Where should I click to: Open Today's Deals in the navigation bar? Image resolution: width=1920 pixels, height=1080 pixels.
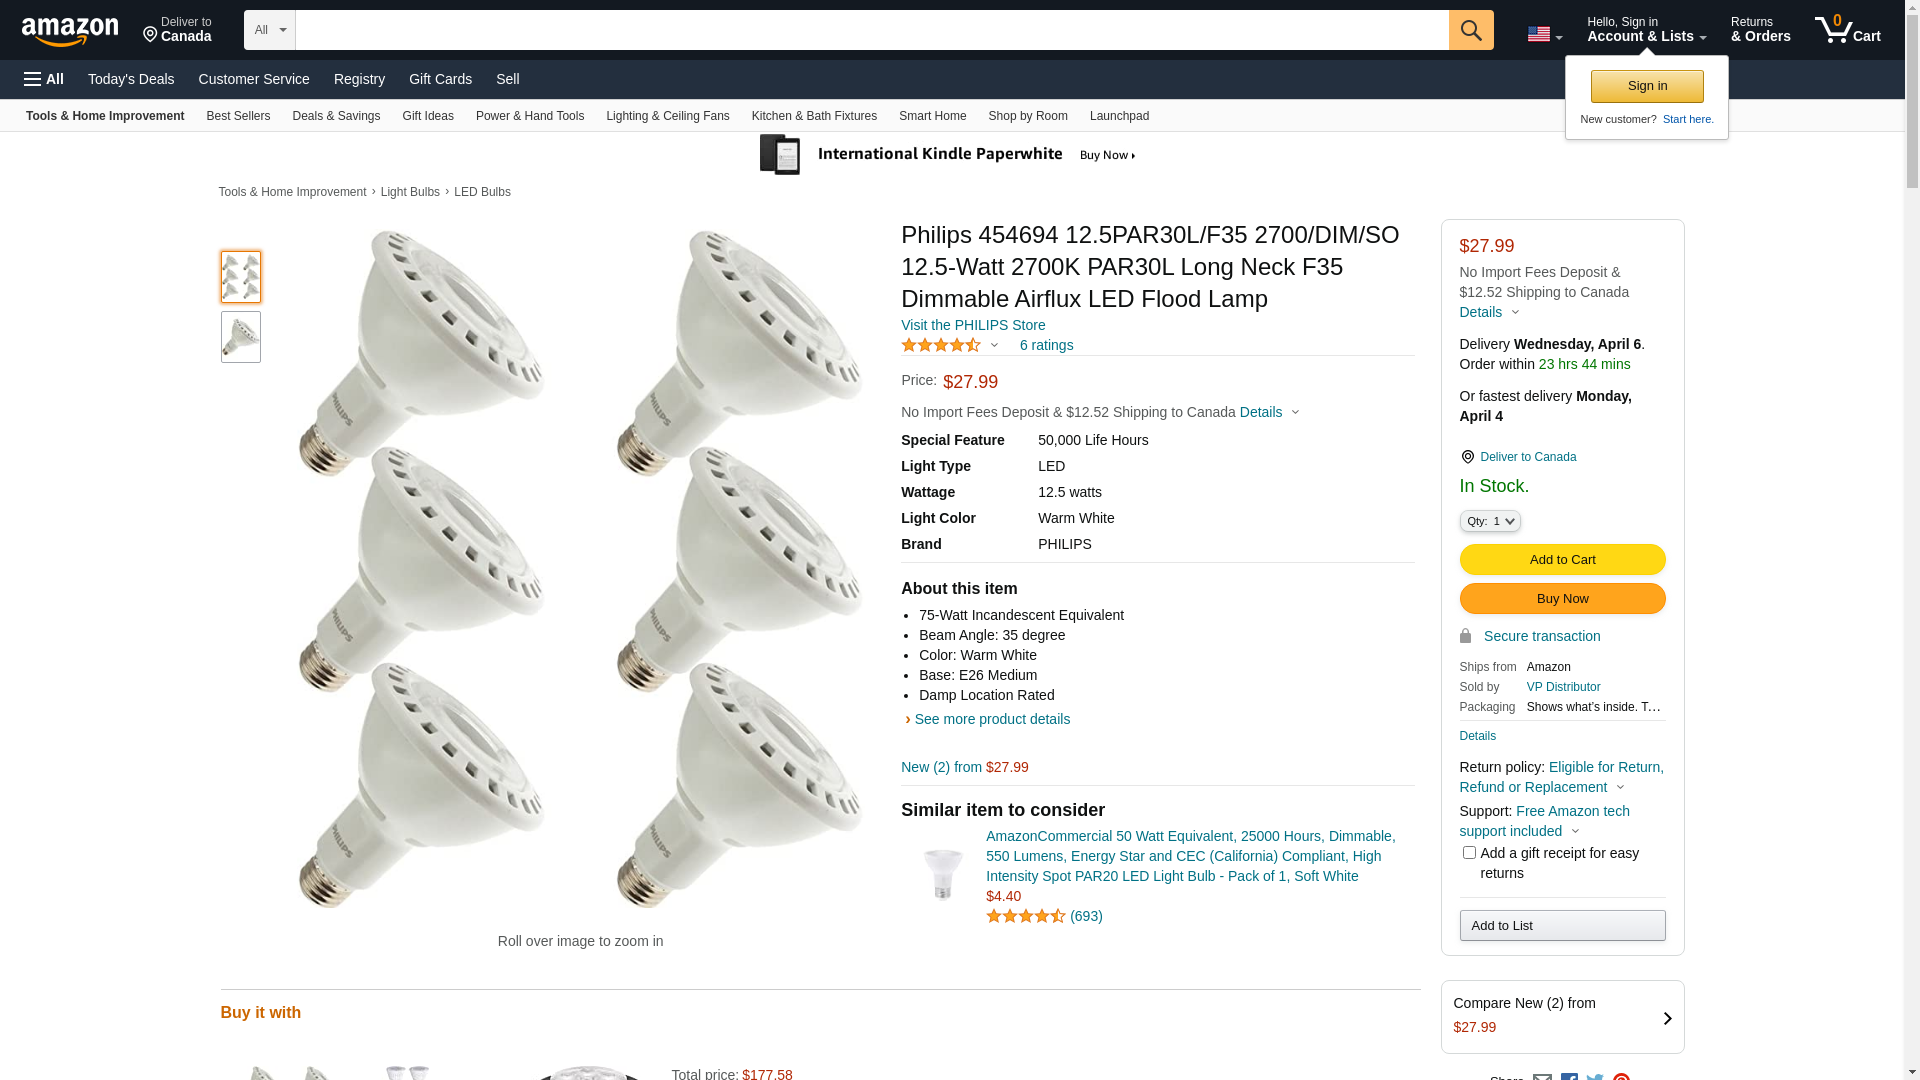[131, 79]
